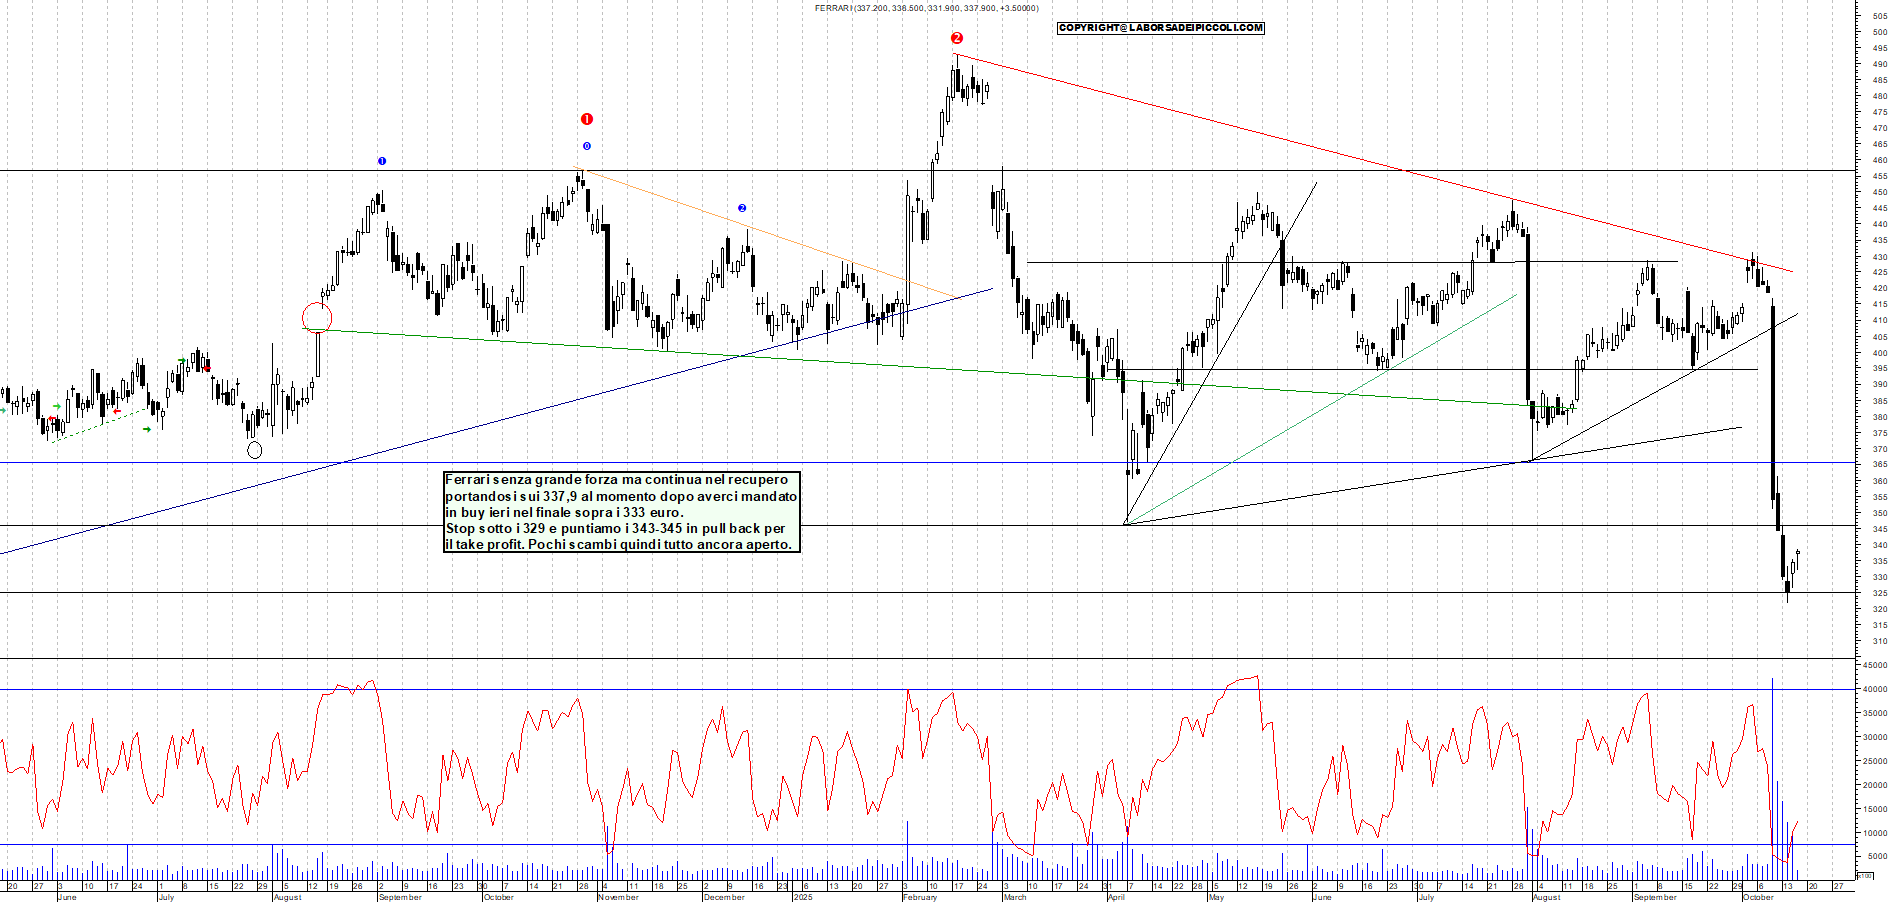Click the 40000 volume label on the indicator axis

pyautogui.click(x=1873, y=689)
